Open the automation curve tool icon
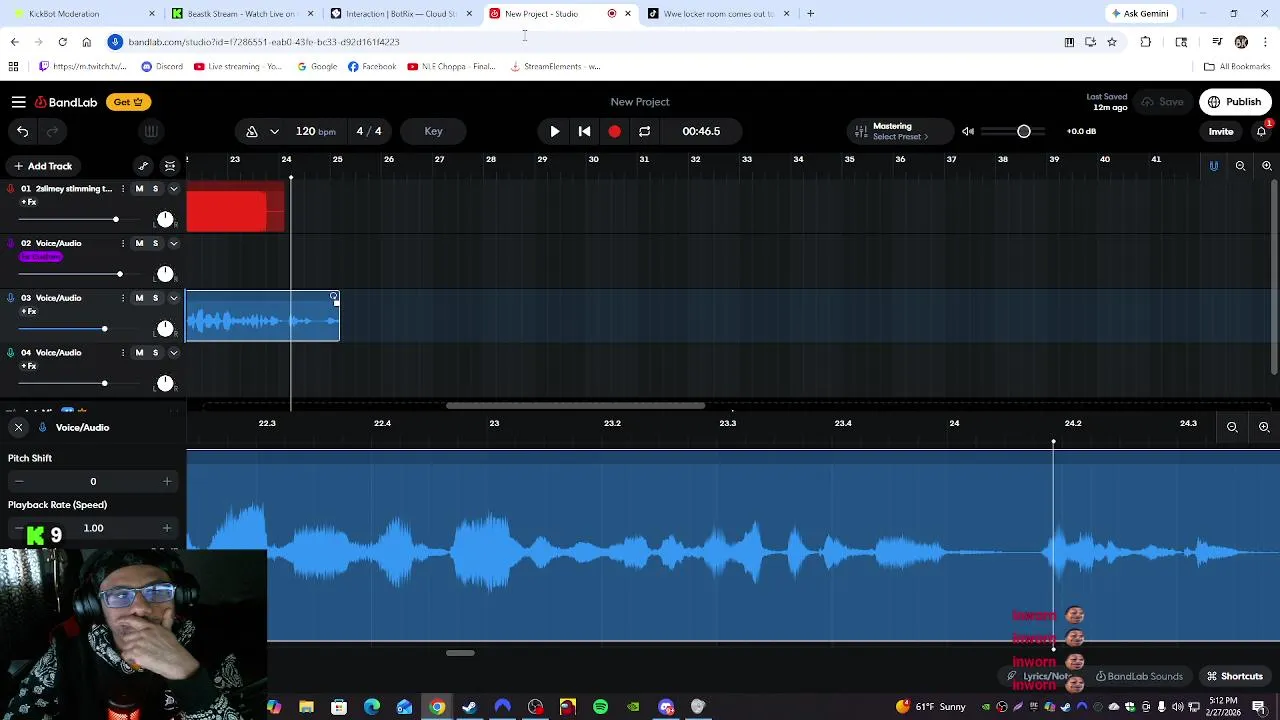This screenshot has height=720, width=1280. coord(143,166)
